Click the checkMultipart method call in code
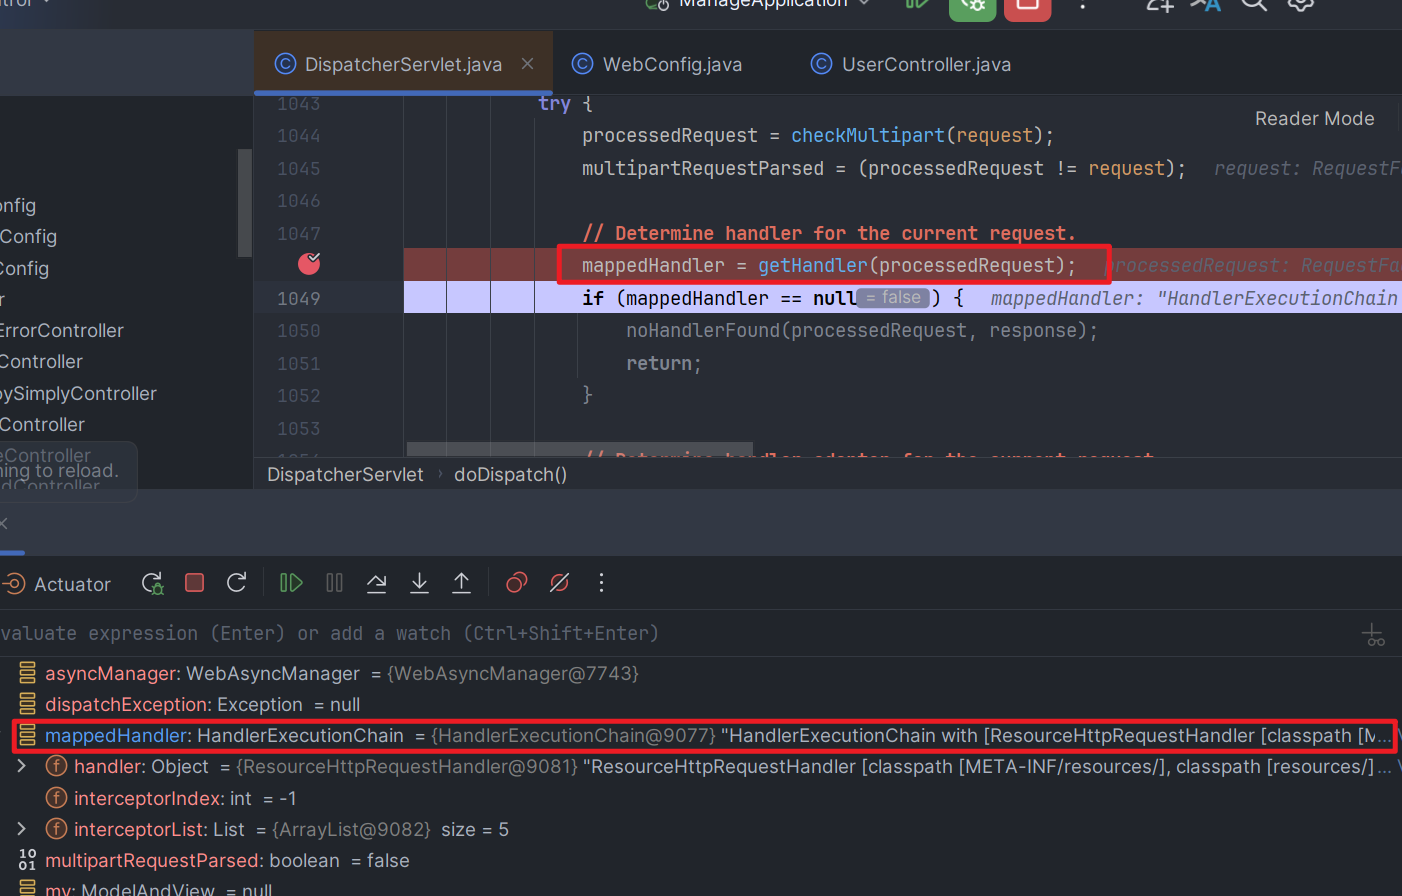Image resolution: width=1402 pixels, height=896 pixels. [x=867, y=135]
